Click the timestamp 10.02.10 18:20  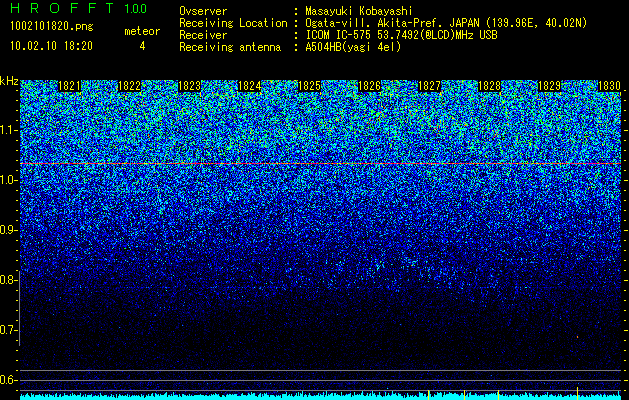51,46
